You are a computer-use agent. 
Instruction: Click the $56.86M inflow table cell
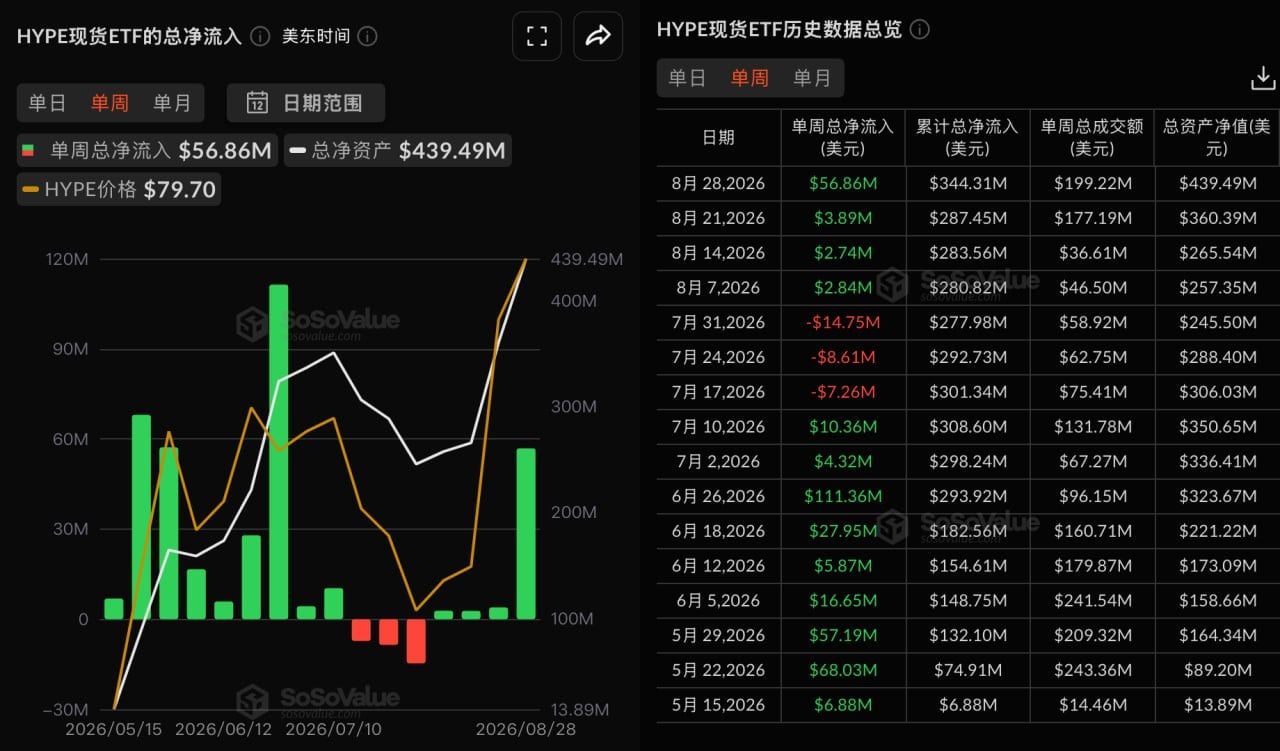[x=842, y=183]
